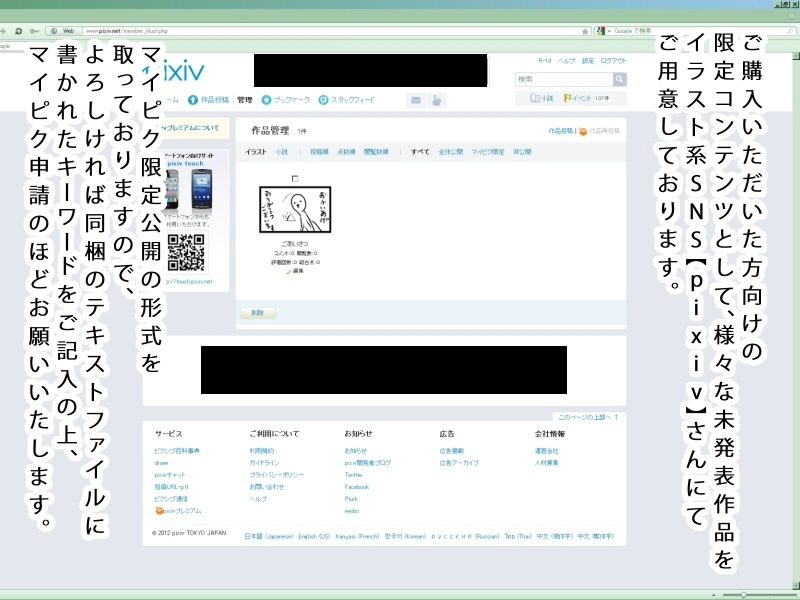The width and height of the screenshot is (800, 600).
Task: Click the bookmark star in address bar
Action: [x=585, y=31]
